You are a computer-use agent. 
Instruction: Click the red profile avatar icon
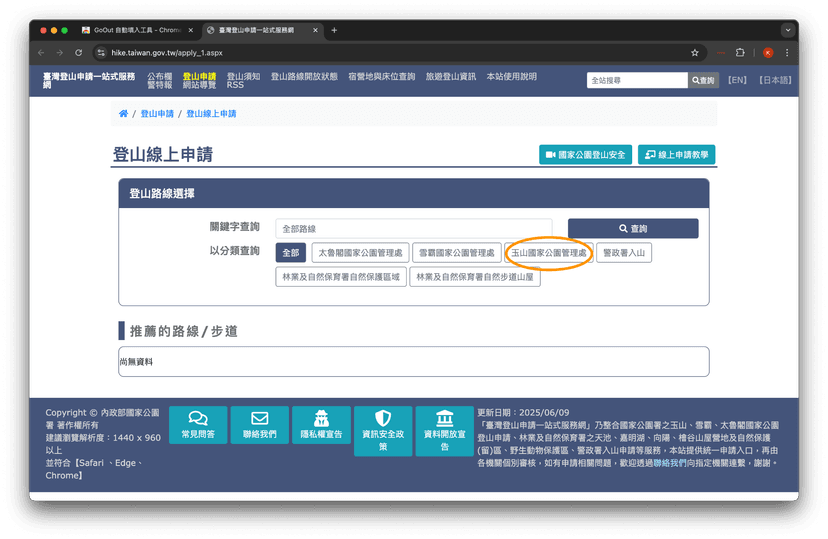coord(768,53)
